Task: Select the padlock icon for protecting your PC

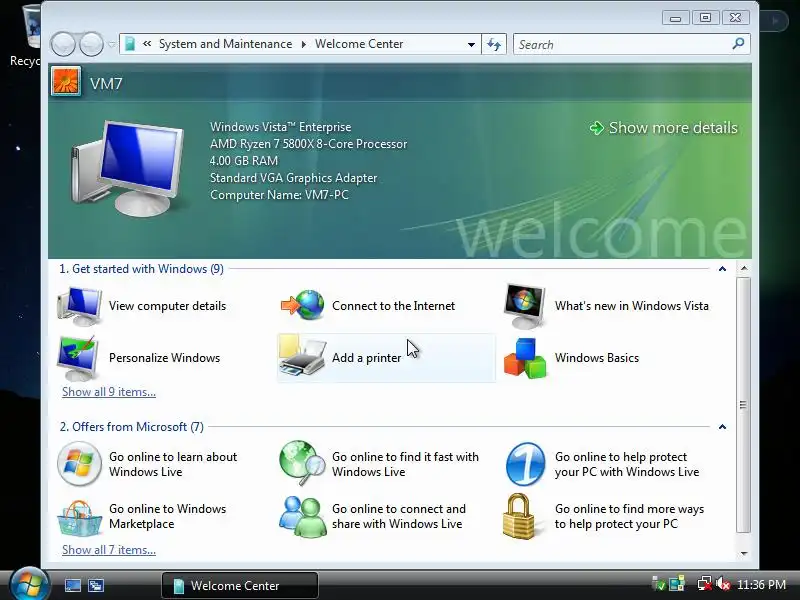Action: 518,516
